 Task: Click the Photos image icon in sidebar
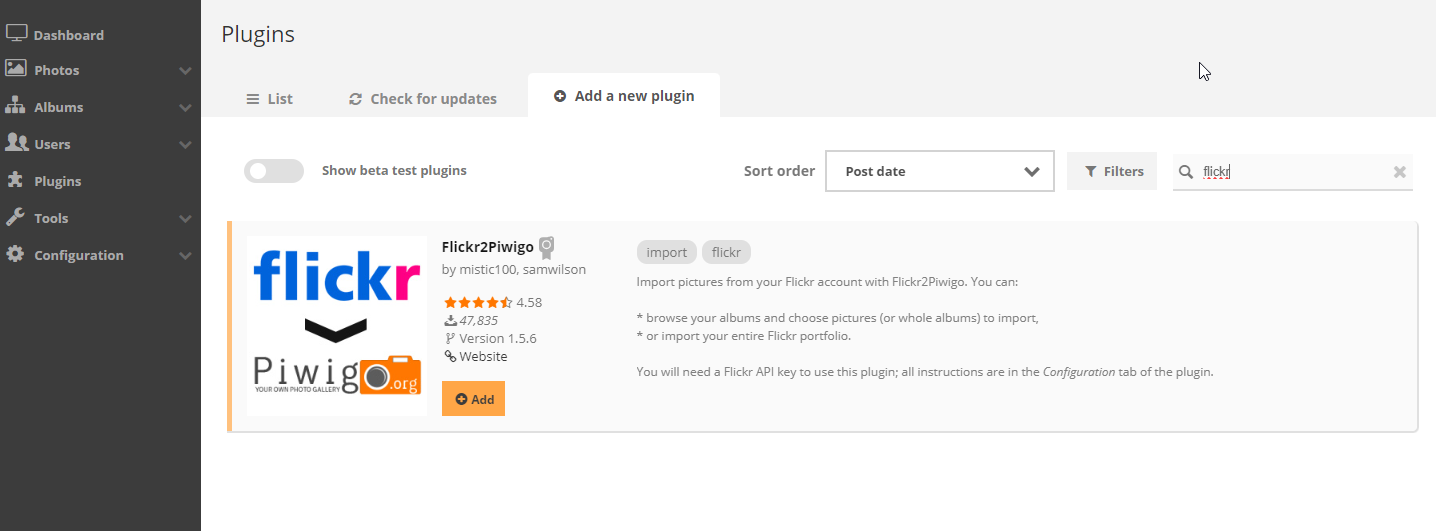(x=16, y=69)
